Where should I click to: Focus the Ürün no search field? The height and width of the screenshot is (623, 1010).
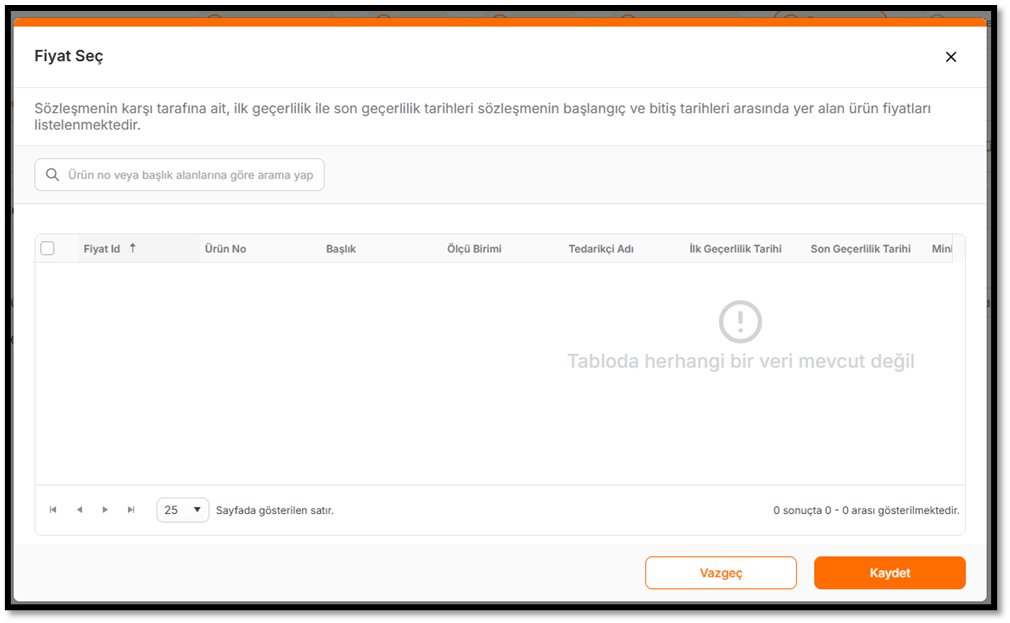click(x=179, y=175)
